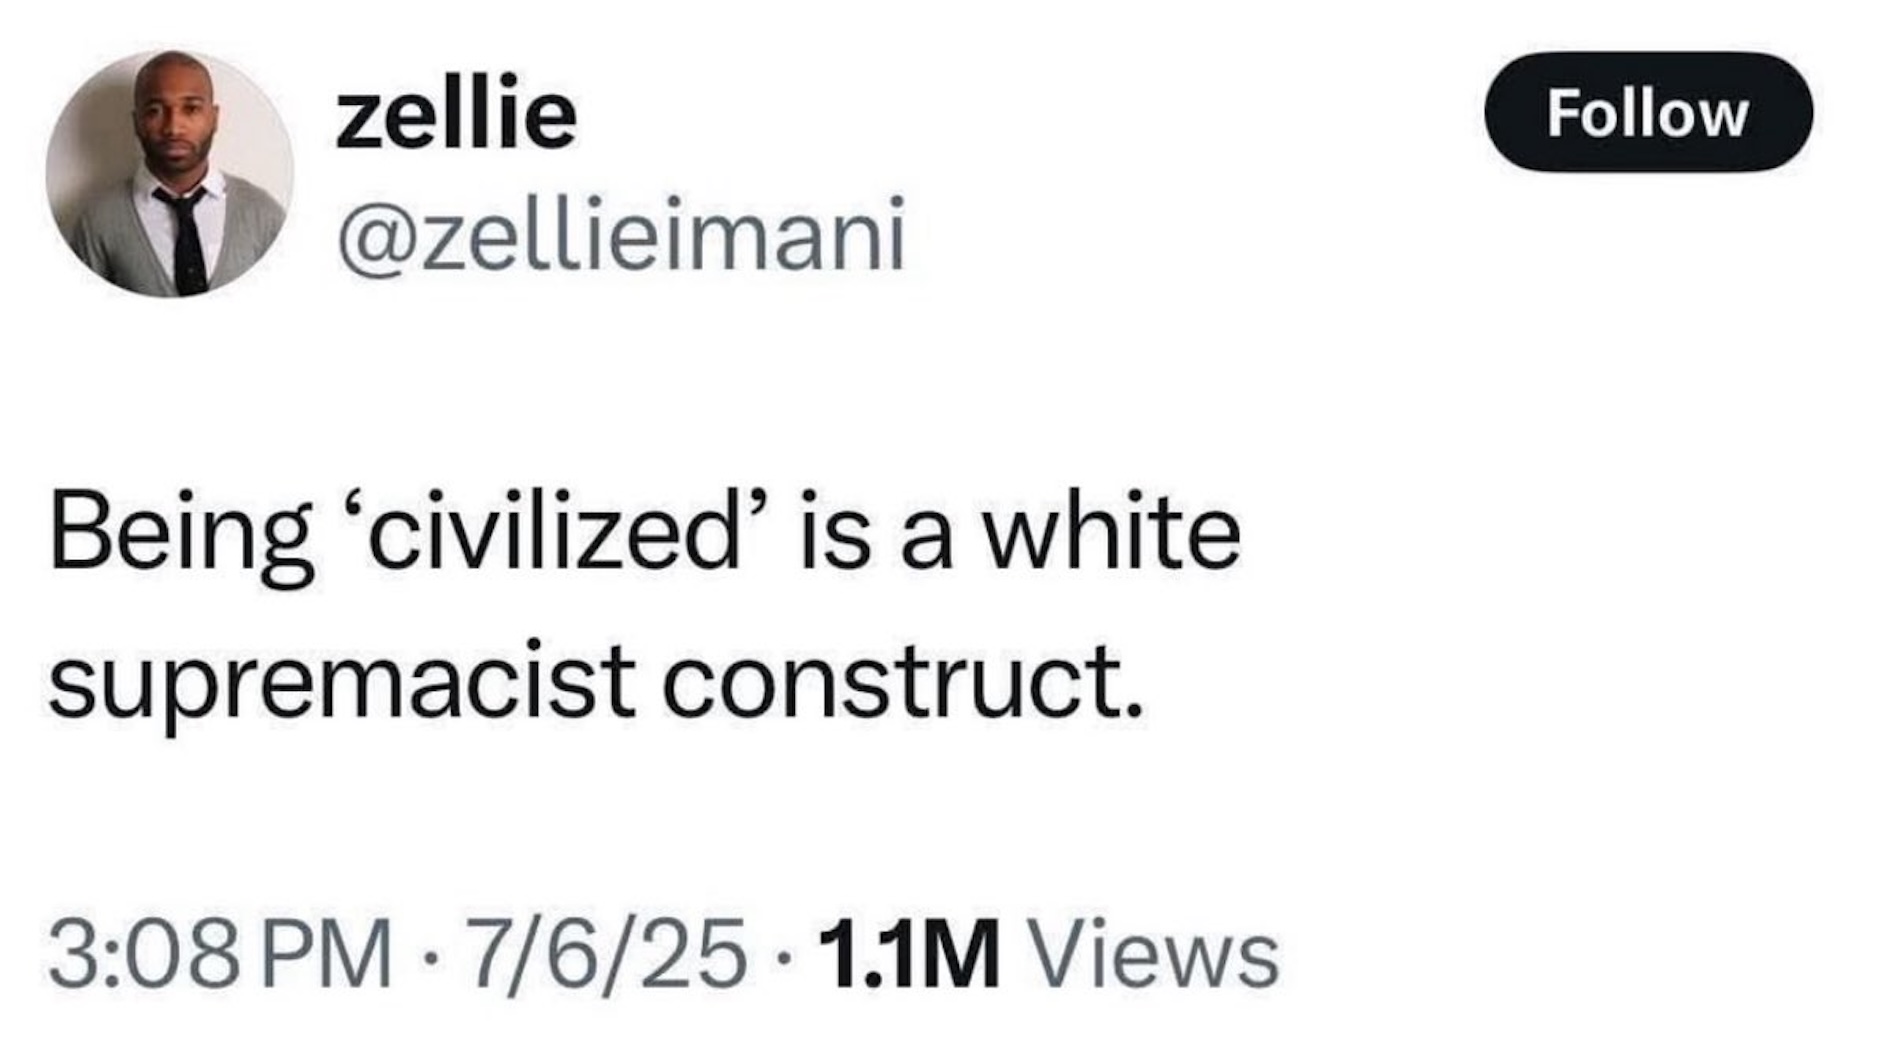Click the 1.1M view count

tap(907, 953)
